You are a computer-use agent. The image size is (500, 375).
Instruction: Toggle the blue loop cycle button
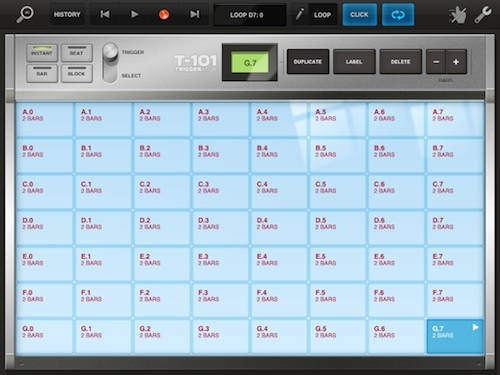(x=398, y=15)
